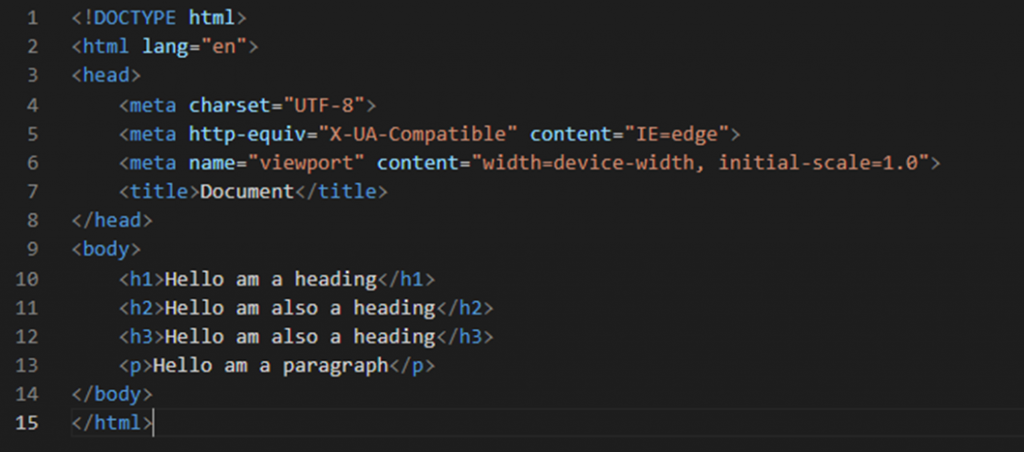This screenshot has height=452, width=1024.
Task: Click line number 8 in the gutter
Action: point(33,220)
